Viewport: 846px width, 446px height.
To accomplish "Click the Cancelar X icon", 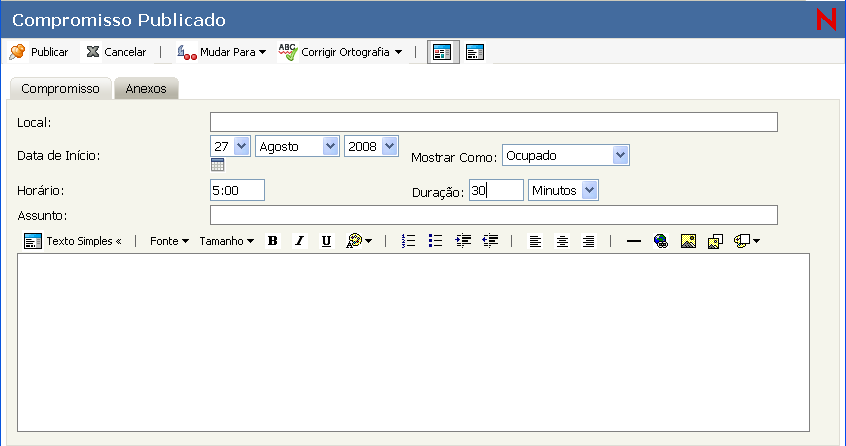I will [93, 52].
